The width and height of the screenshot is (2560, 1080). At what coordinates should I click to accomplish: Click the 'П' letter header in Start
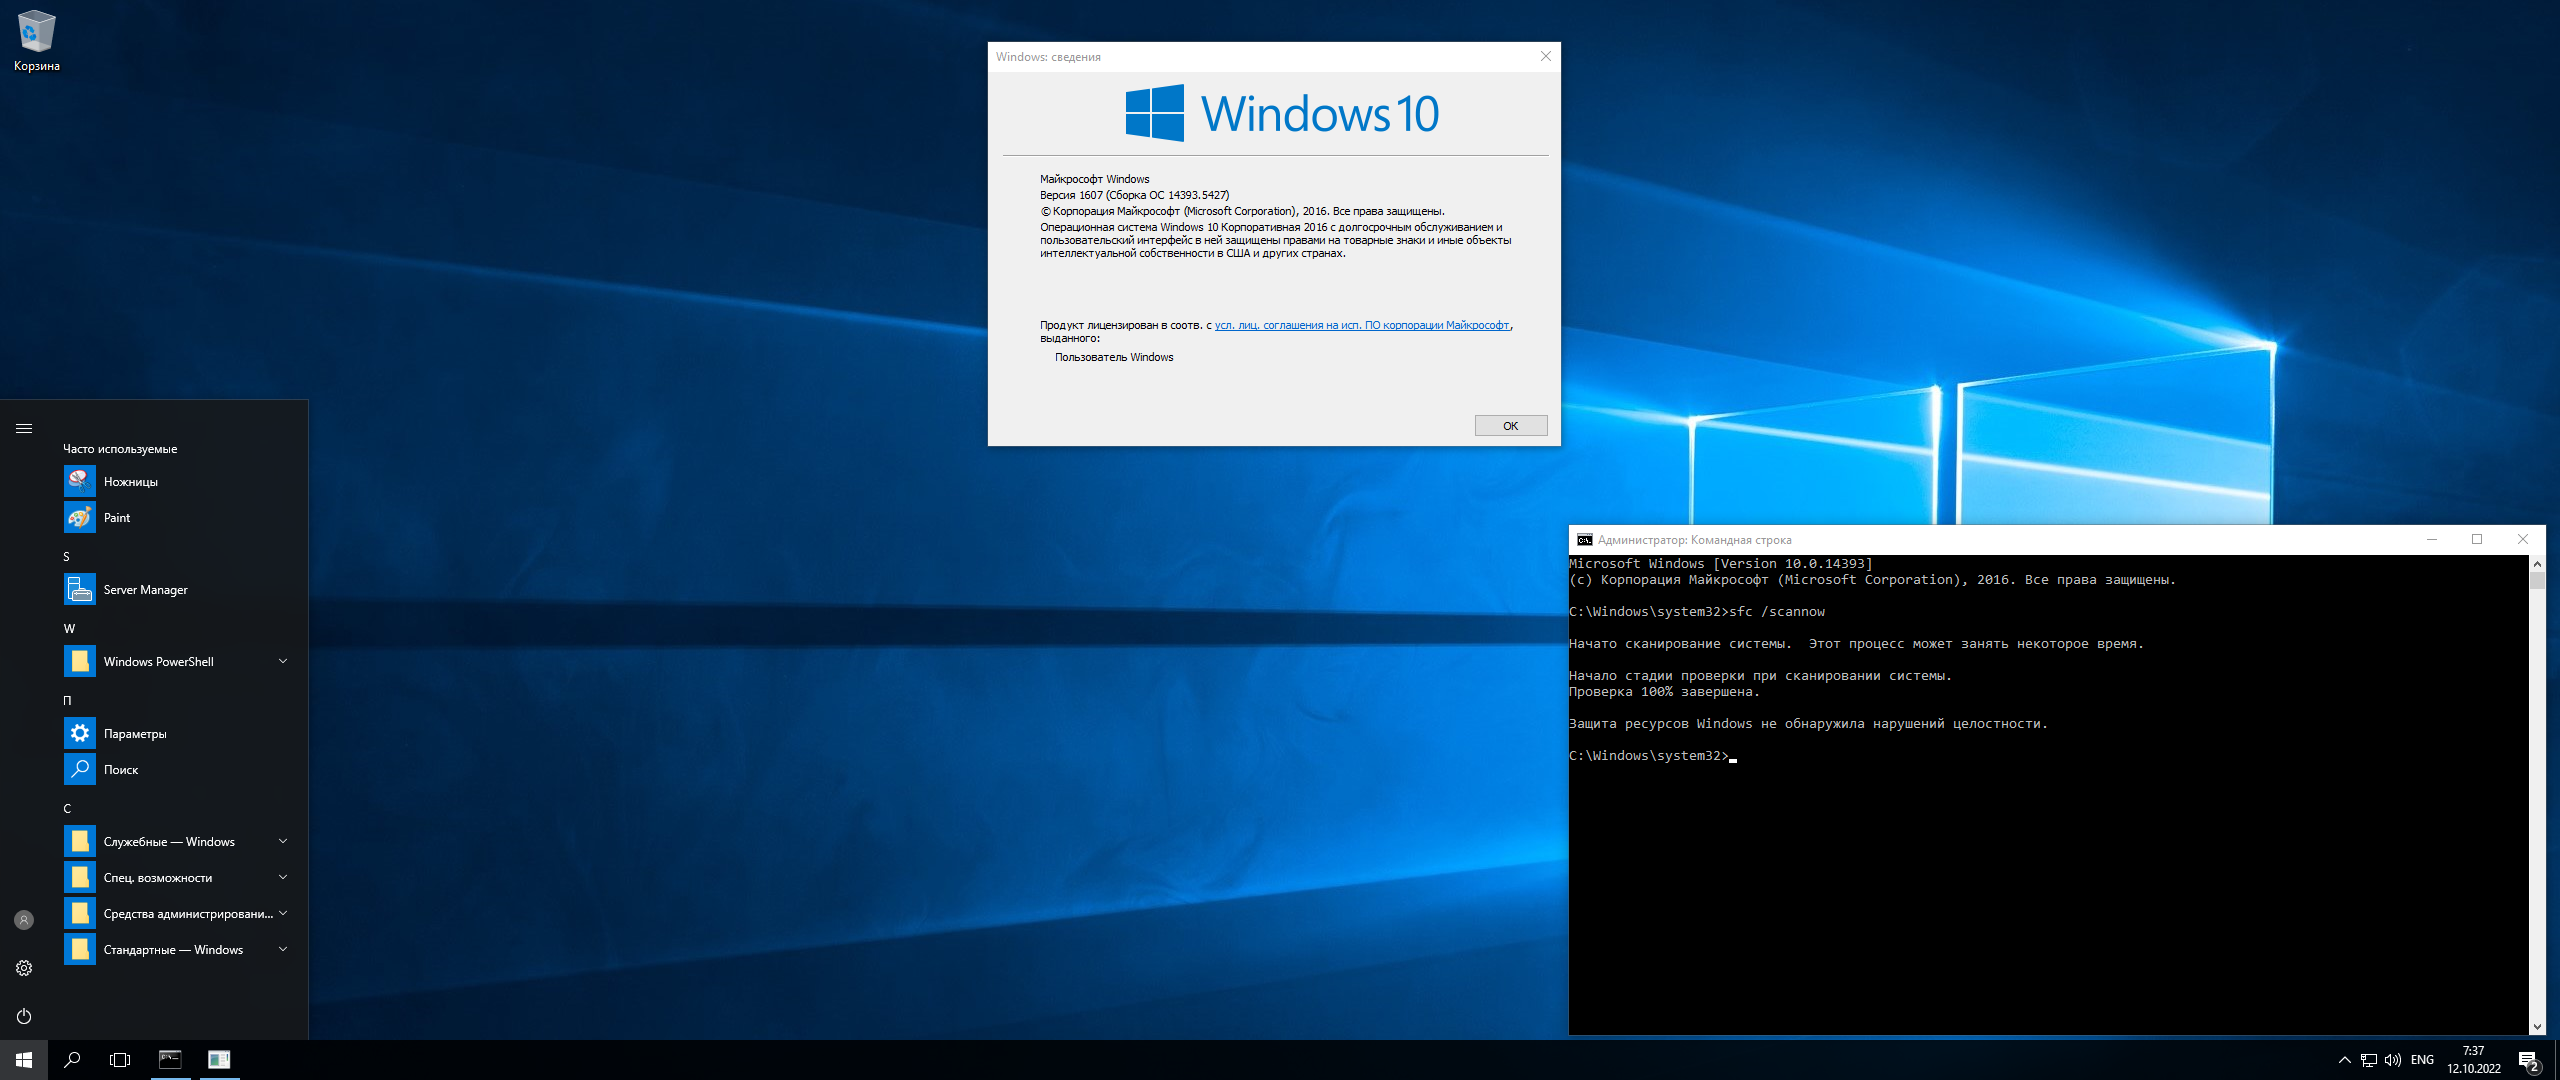click(x=67, y=701)
